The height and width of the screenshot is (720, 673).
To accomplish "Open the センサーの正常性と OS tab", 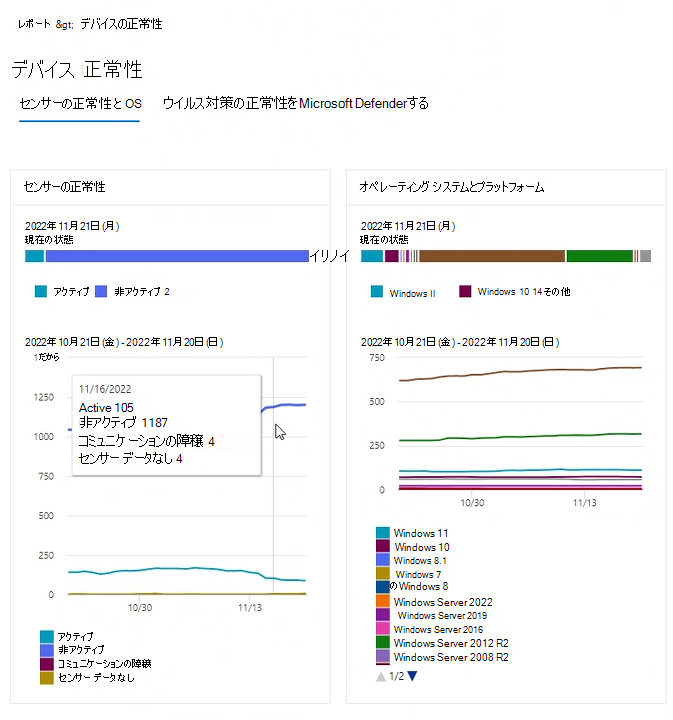I will tap(80, 104).
